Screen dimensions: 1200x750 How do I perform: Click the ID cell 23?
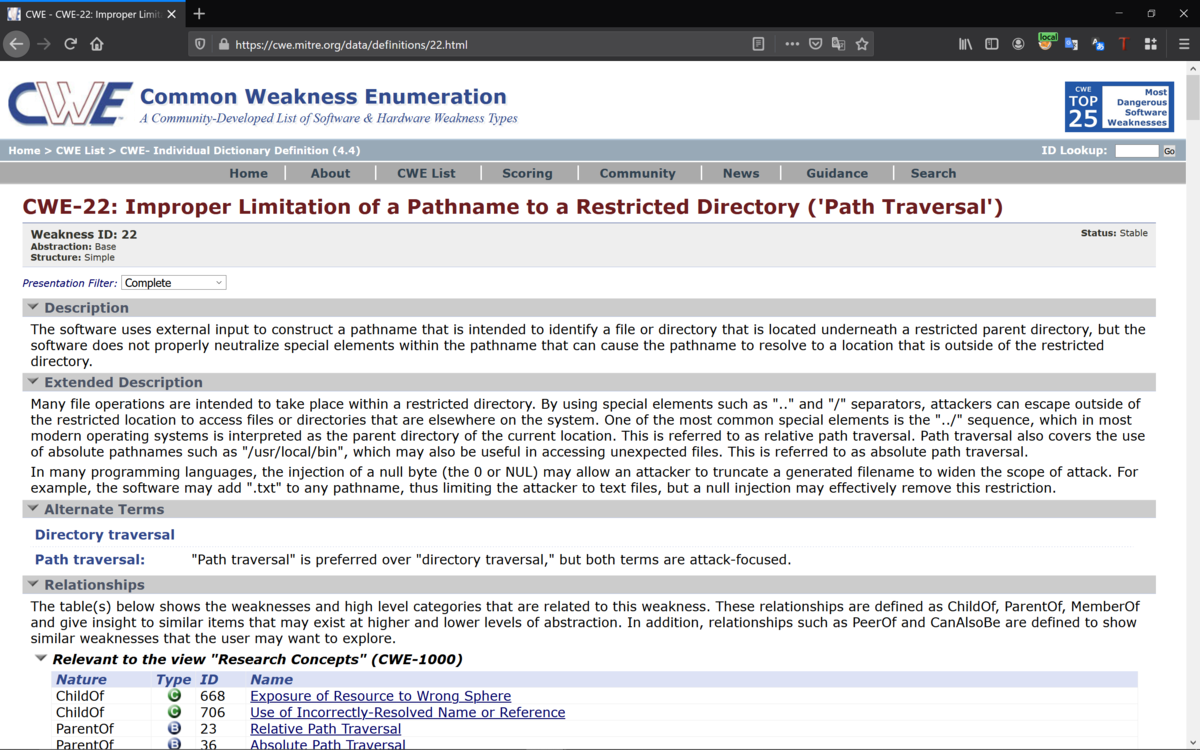pyautogui.click(x=208, y=729)
